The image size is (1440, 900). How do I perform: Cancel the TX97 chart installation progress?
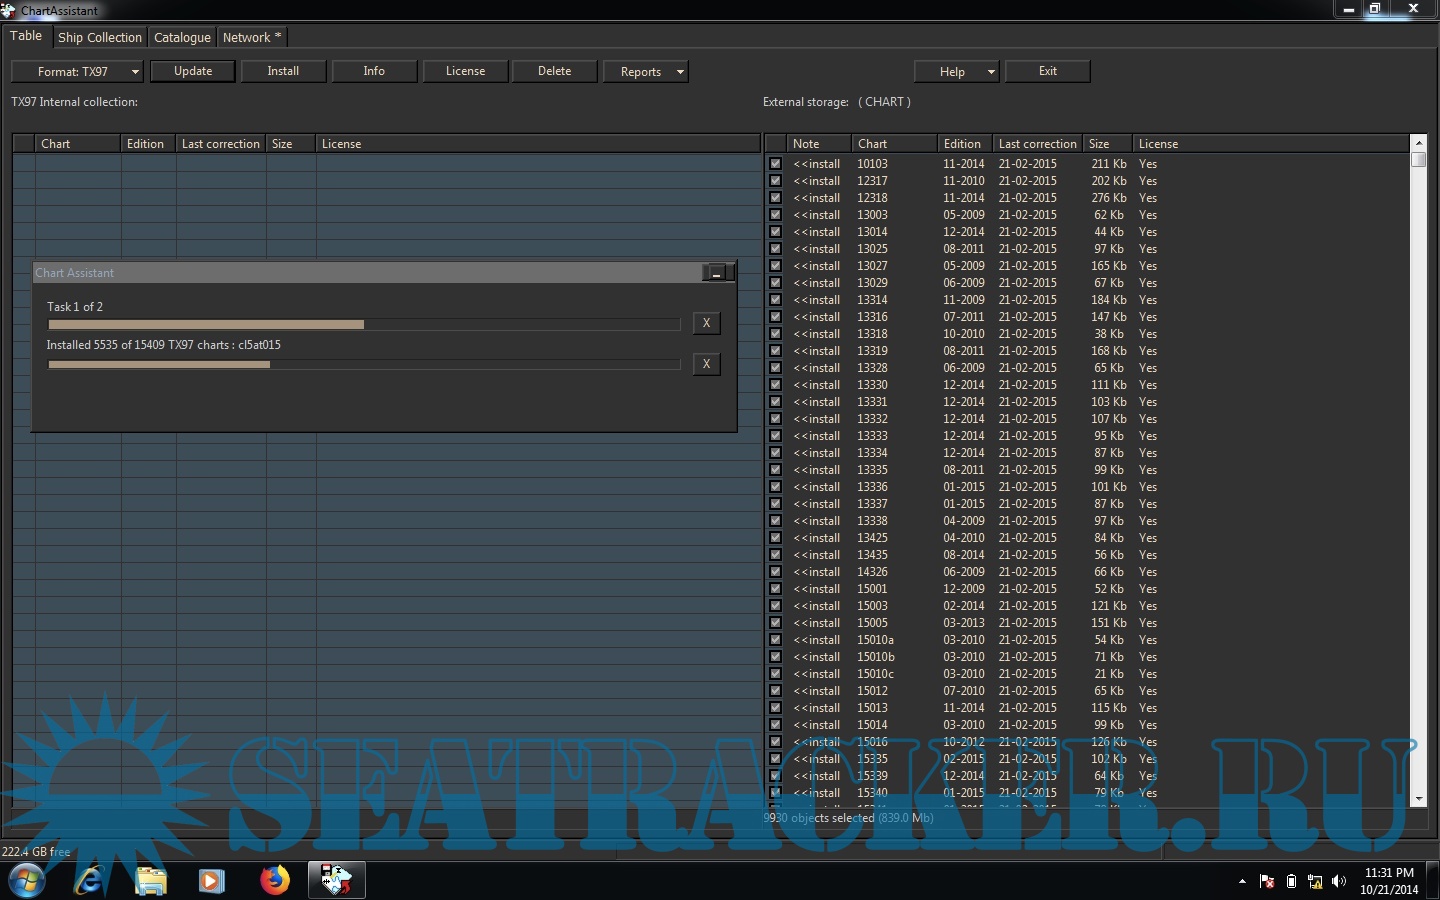(706, 364)
